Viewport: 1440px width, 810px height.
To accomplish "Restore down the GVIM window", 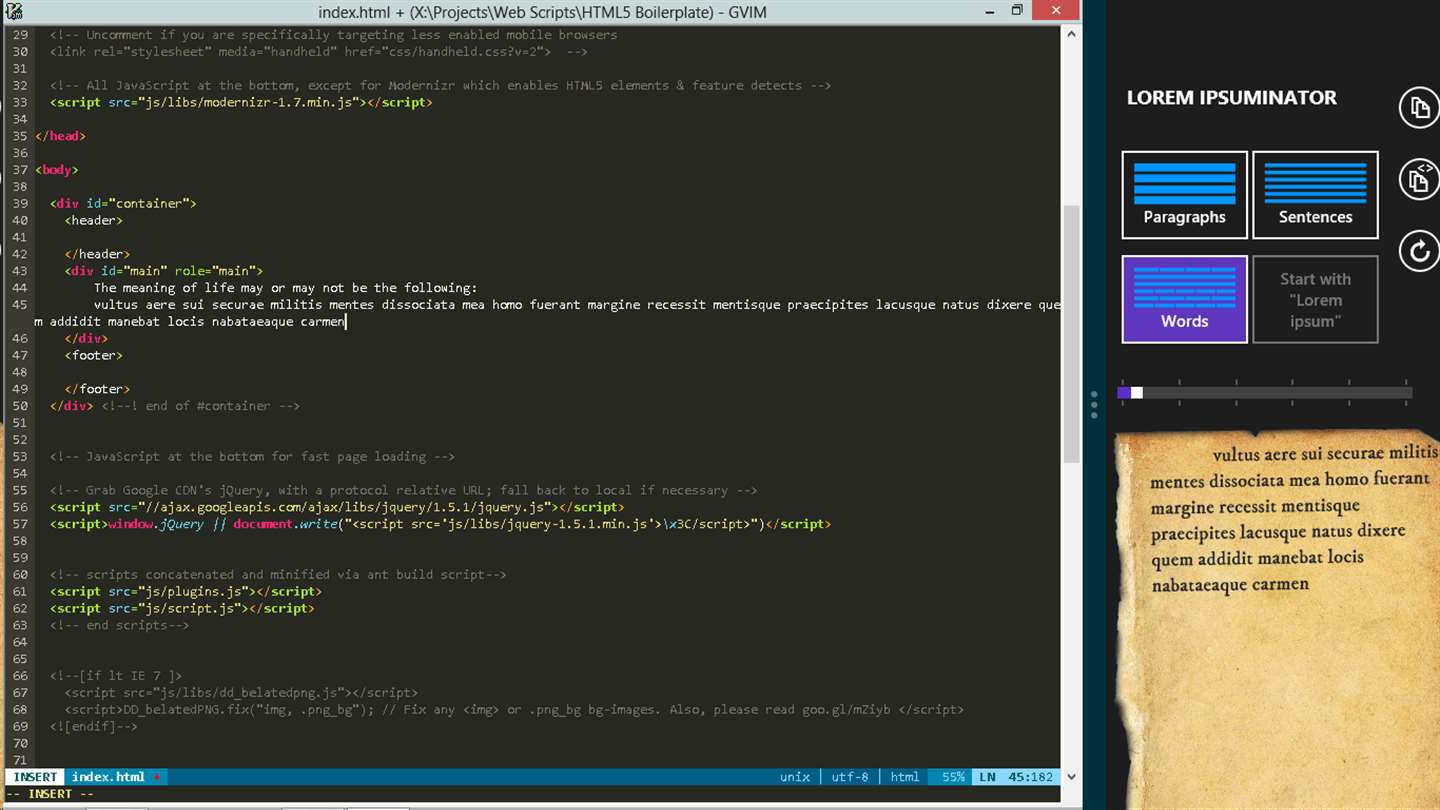I will (1017, 11).
